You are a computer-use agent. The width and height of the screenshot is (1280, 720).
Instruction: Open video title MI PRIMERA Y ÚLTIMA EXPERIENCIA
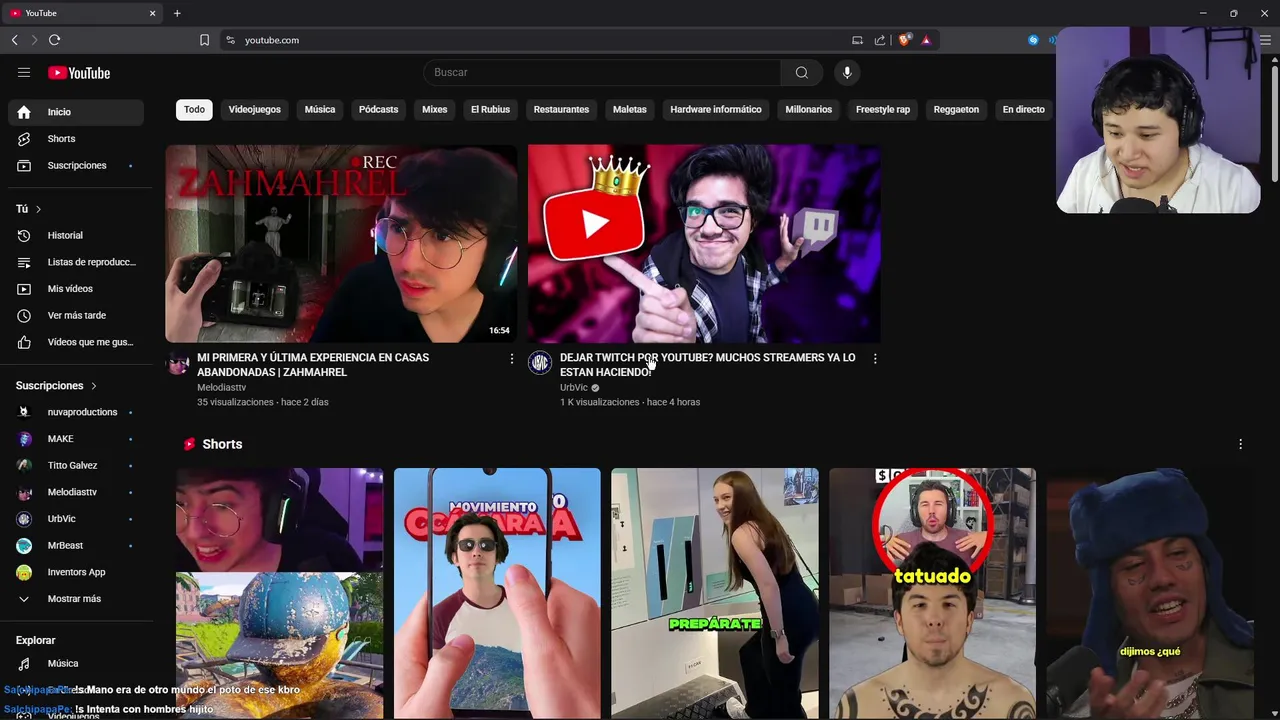pyautogui.click(x=313, y=365)
